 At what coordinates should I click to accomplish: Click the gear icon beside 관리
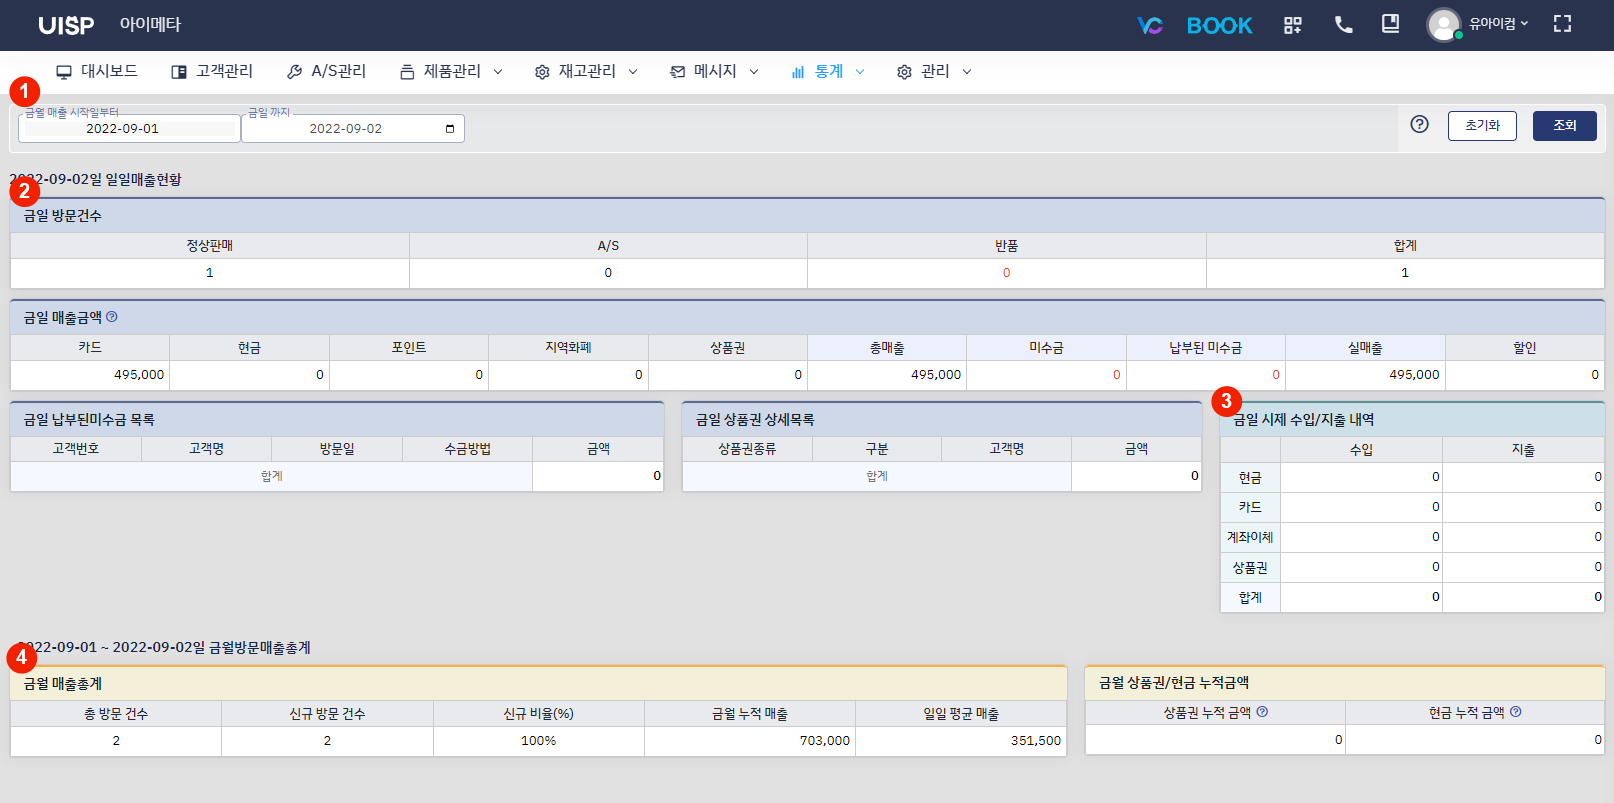(x=904, y=72)
